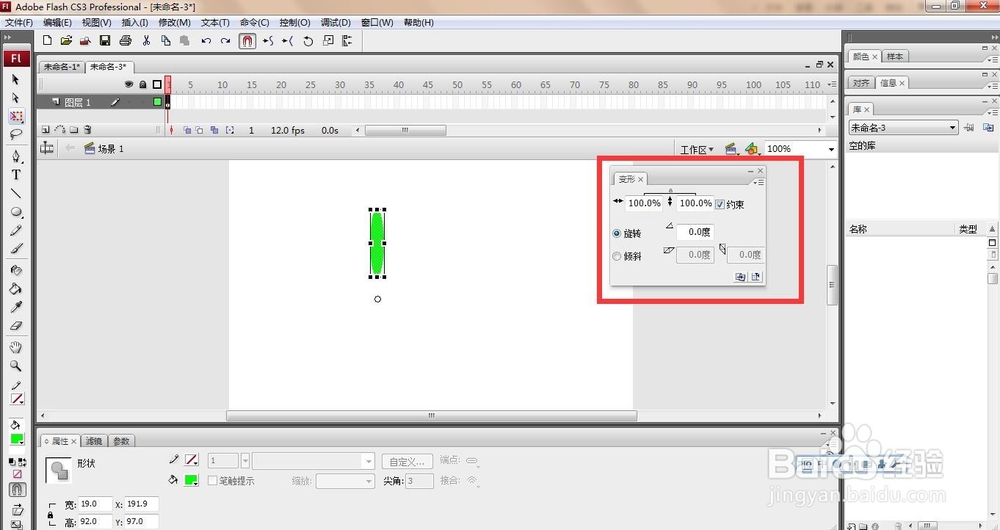1000x530 pixels.
Task: Select the Ink Bottle tool
Action: 16,270
